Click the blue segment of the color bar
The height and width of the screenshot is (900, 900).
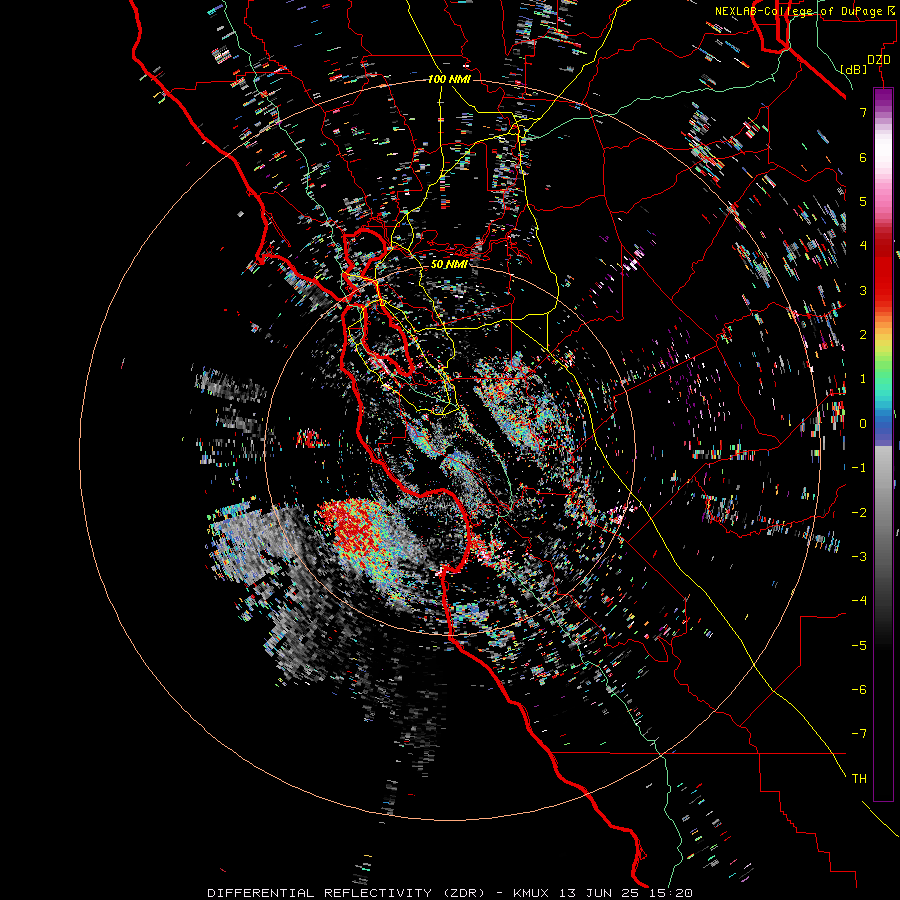[883, 428]
